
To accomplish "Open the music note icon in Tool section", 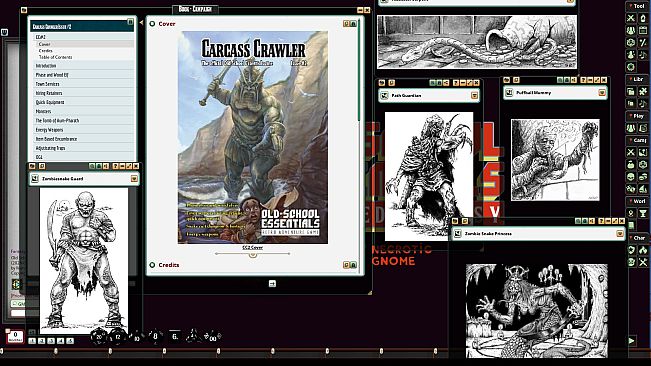I will coord(643,54).
